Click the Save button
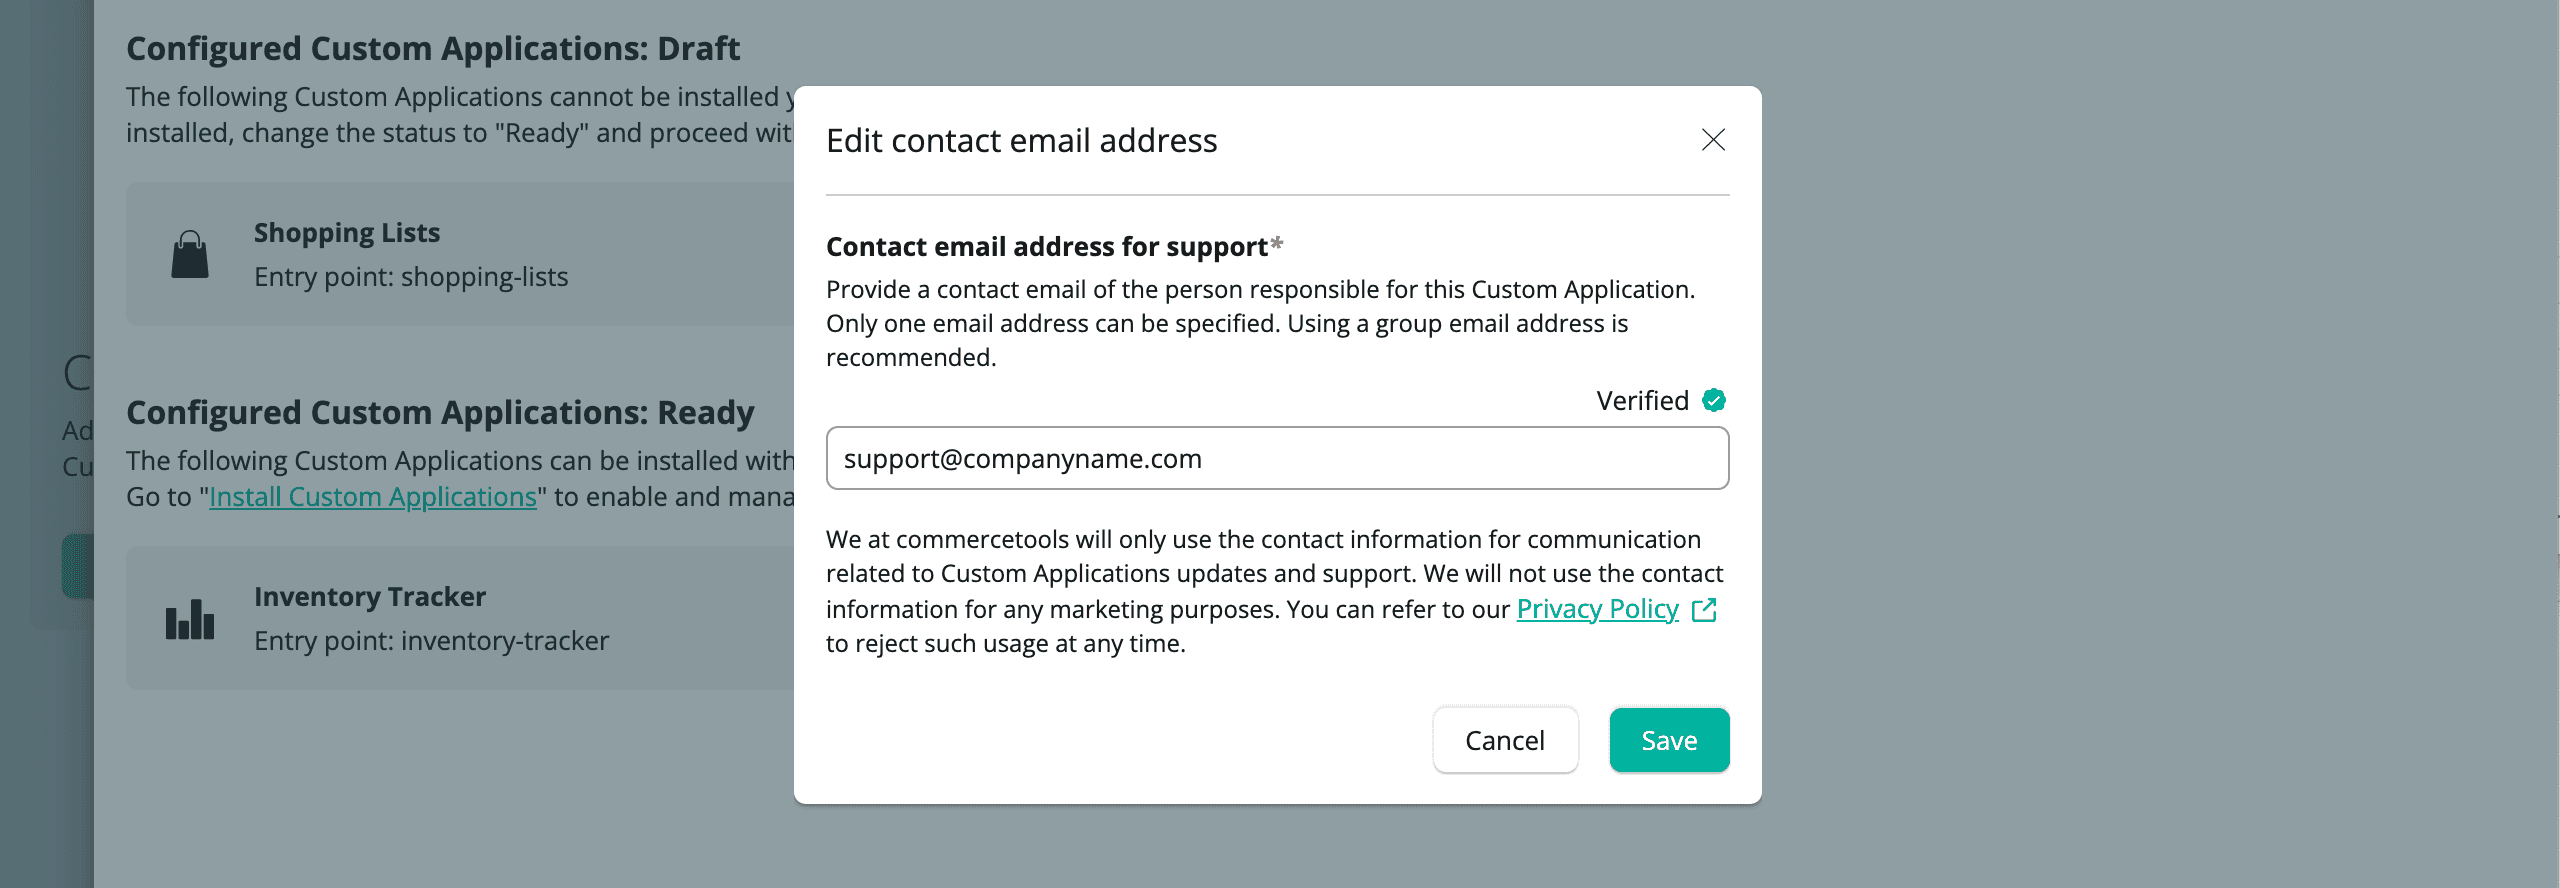2560x888 pixels. (x=1669, y=740)
